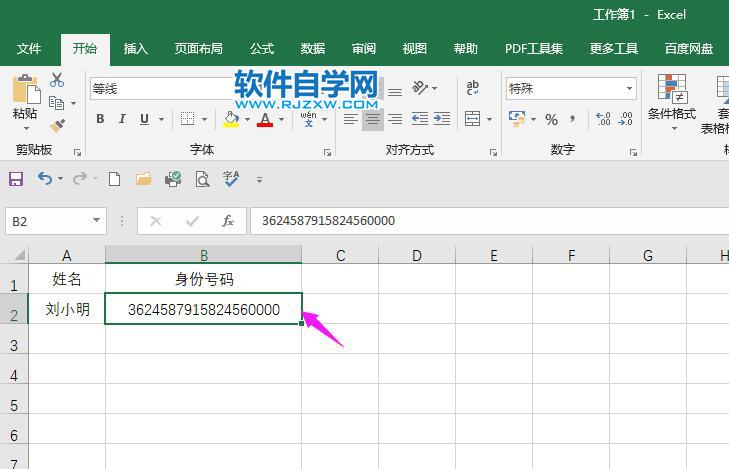
Task: Select the Format Painter brush
Action: point(57,125)
